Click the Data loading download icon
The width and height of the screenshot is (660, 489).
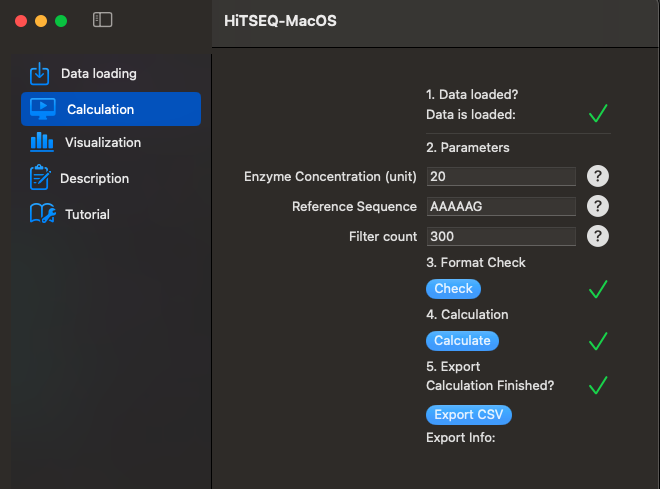[39, 74]
